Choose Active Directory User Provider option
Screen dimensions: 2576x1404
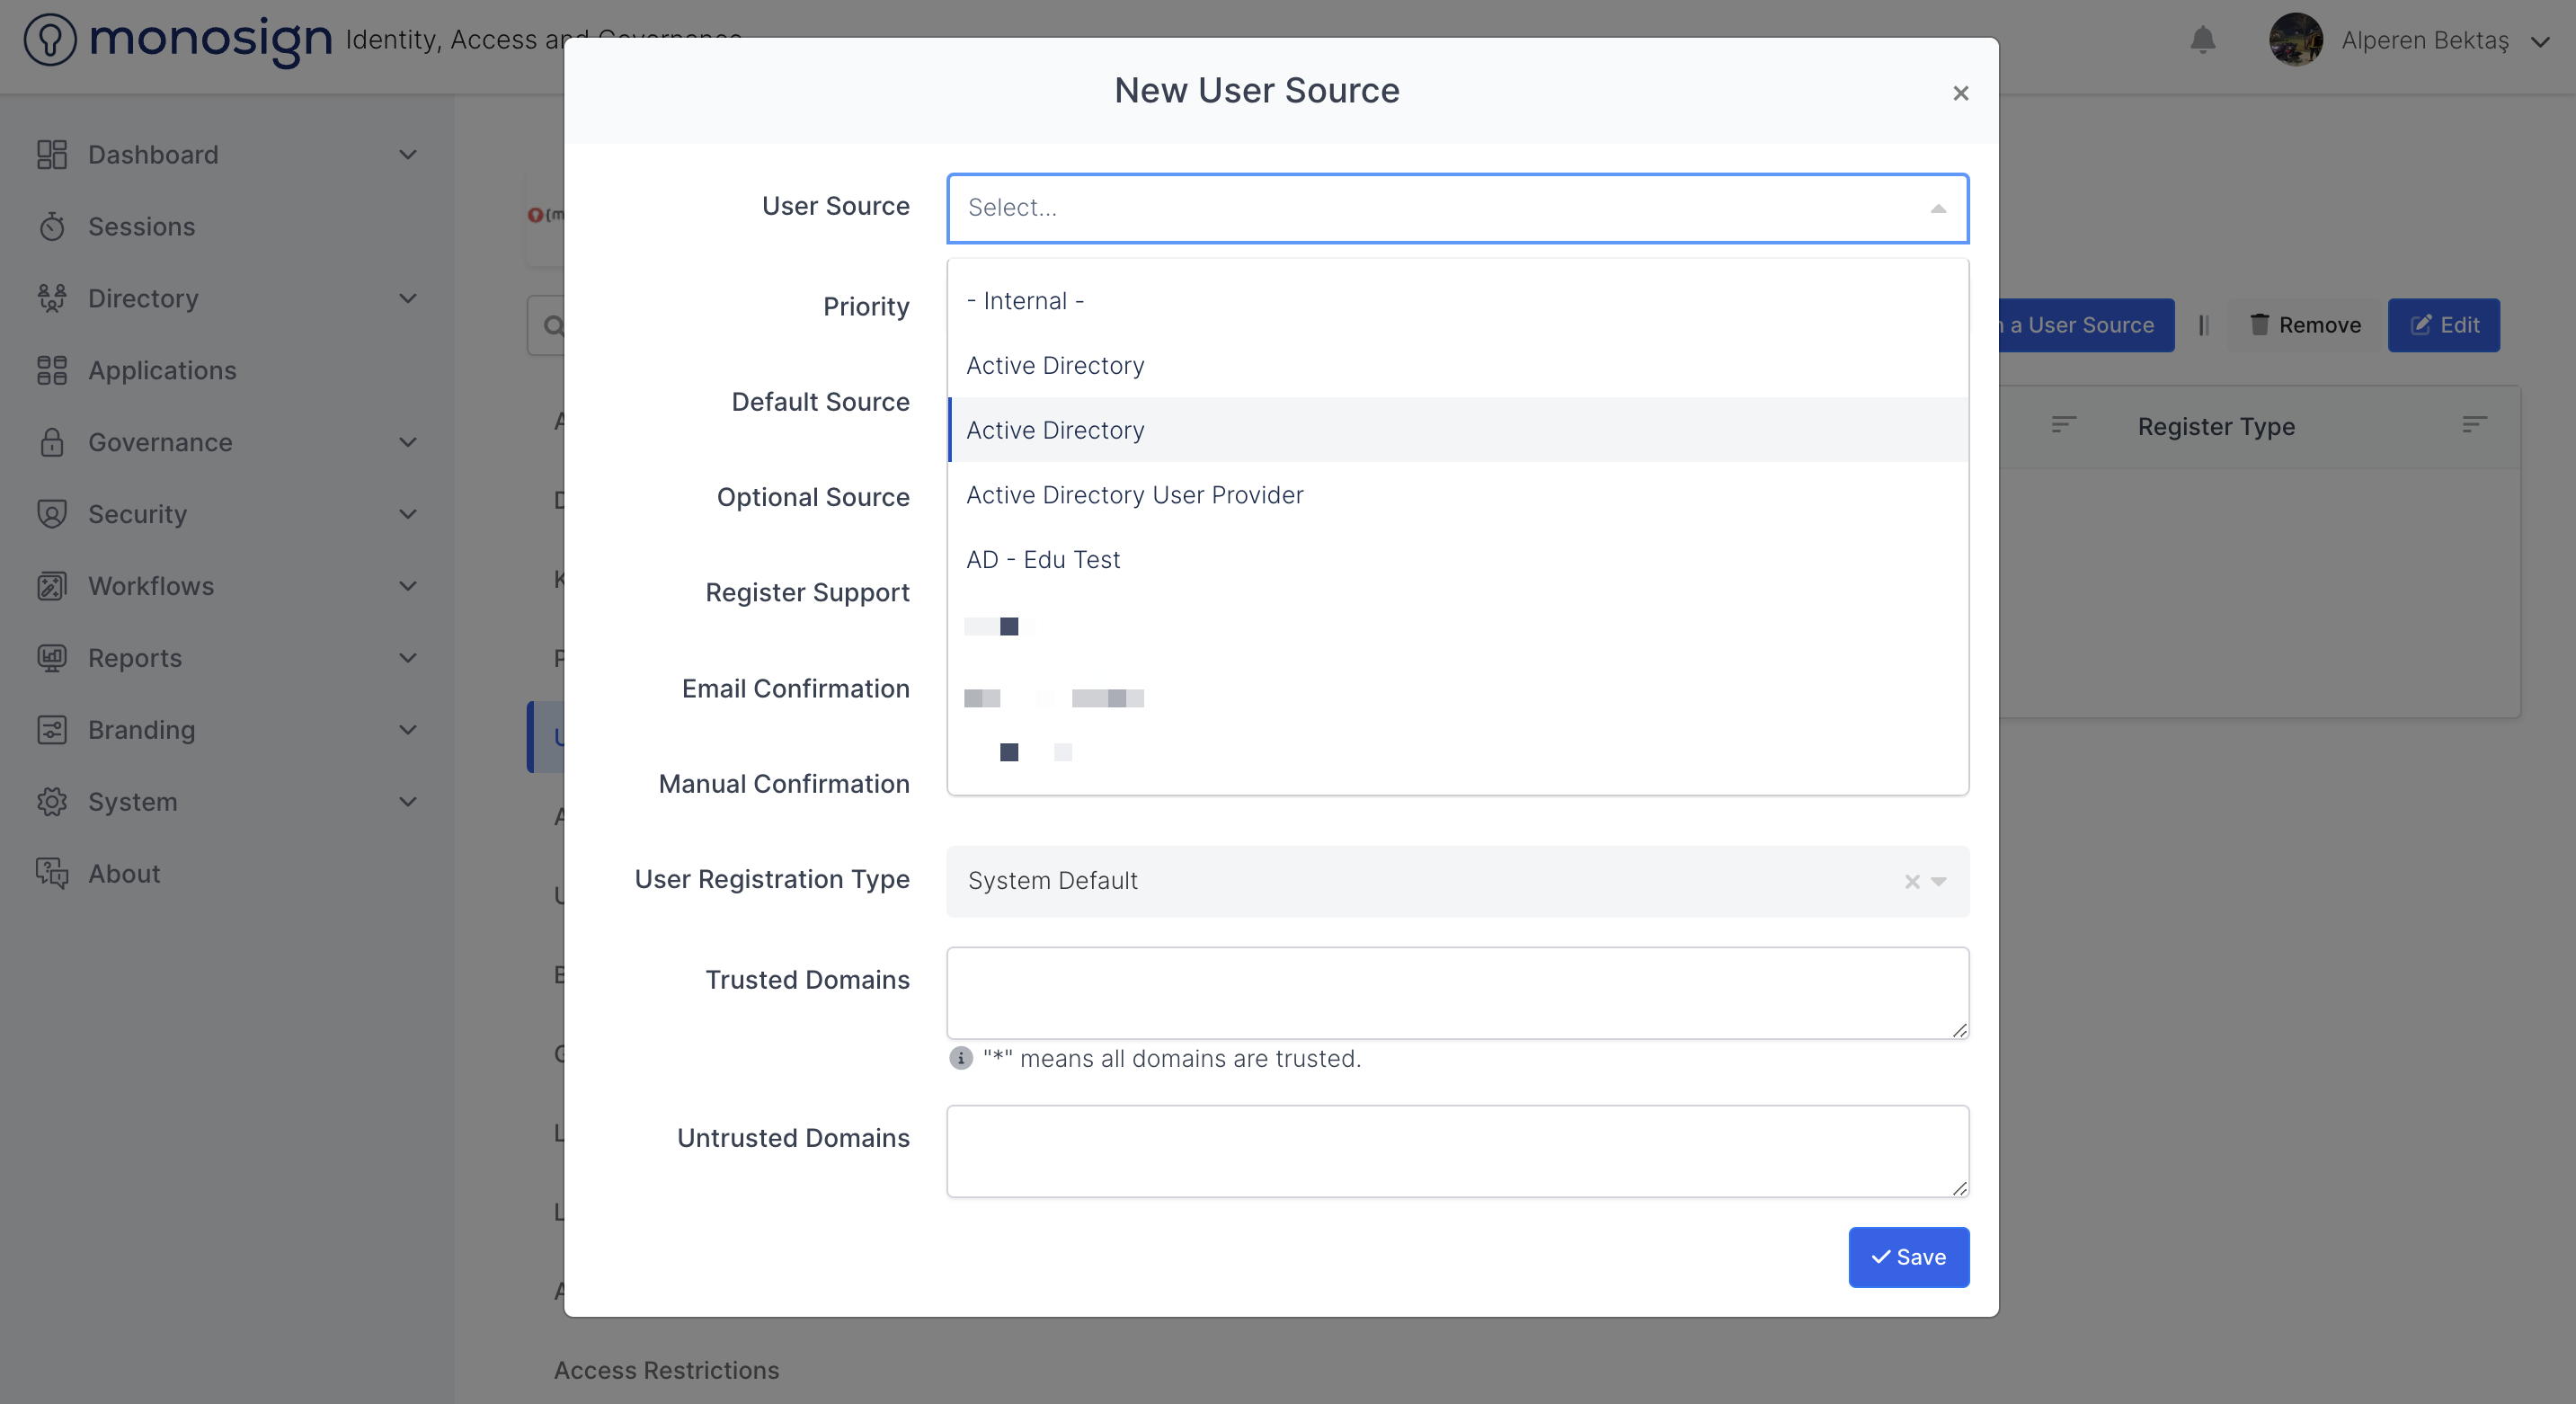point(1134,495)
